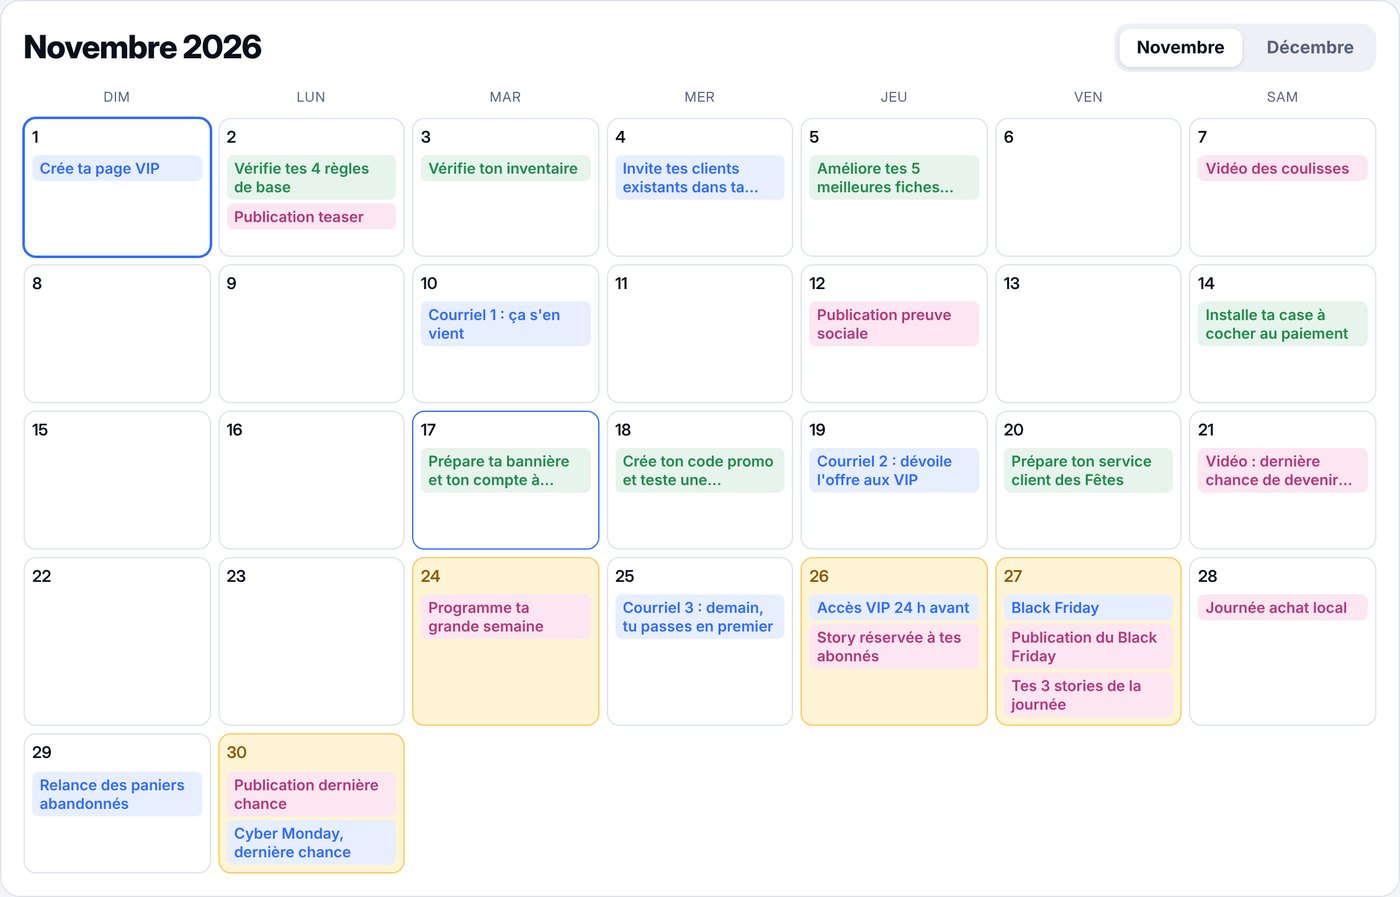Select the day cell for November 22
Image resolution: width=1400 pixels, height=897 pixels.
point(117,641)
